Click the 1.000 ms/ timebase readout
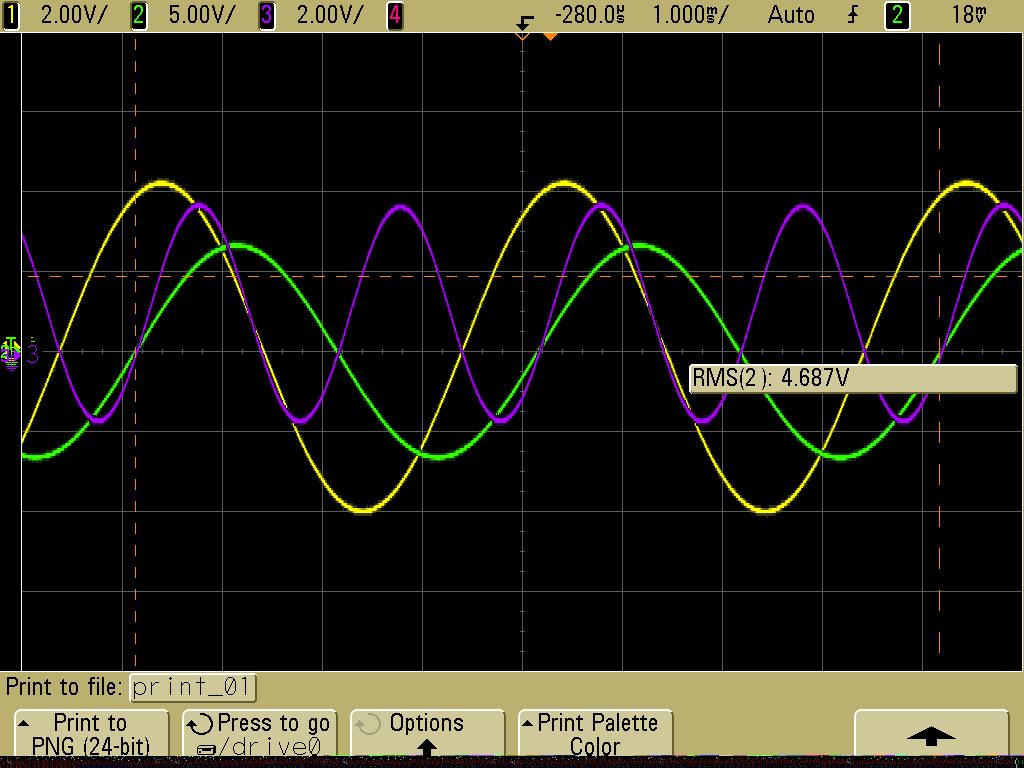Viewport: 1024px width, 768px height. coord(689,15)
